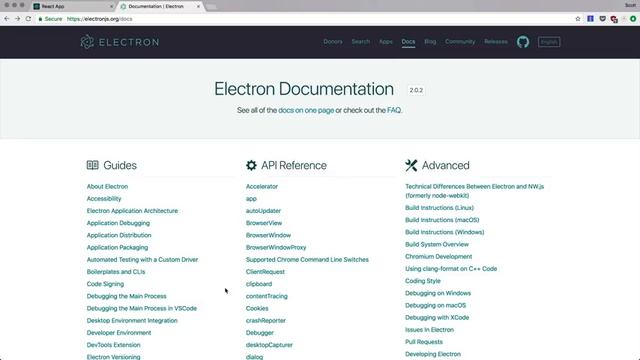
Task: Click the Electron logo in the header
Action: 120,42
